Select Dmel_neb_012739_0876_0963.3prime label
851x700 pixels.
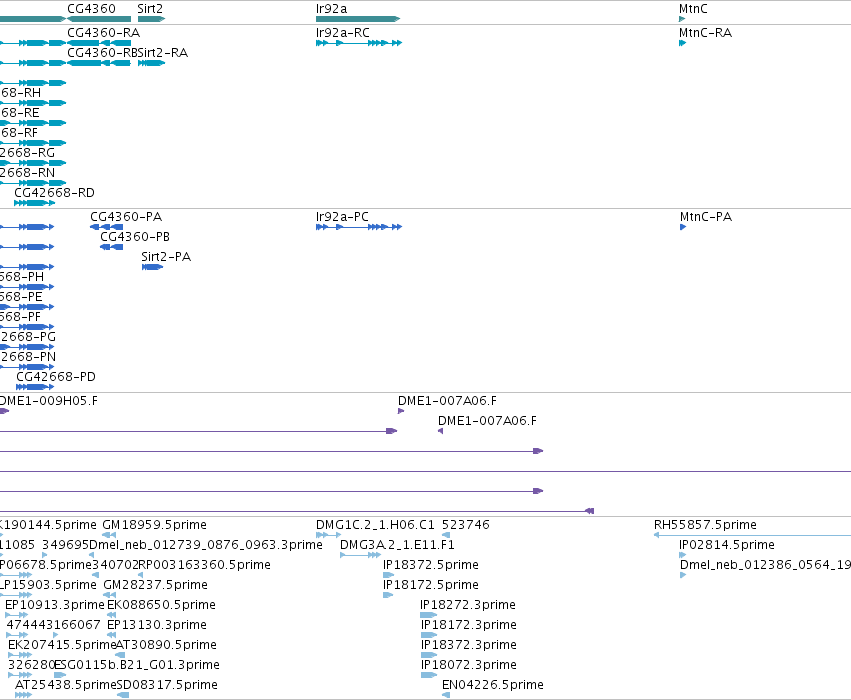[x=206, y=545]
